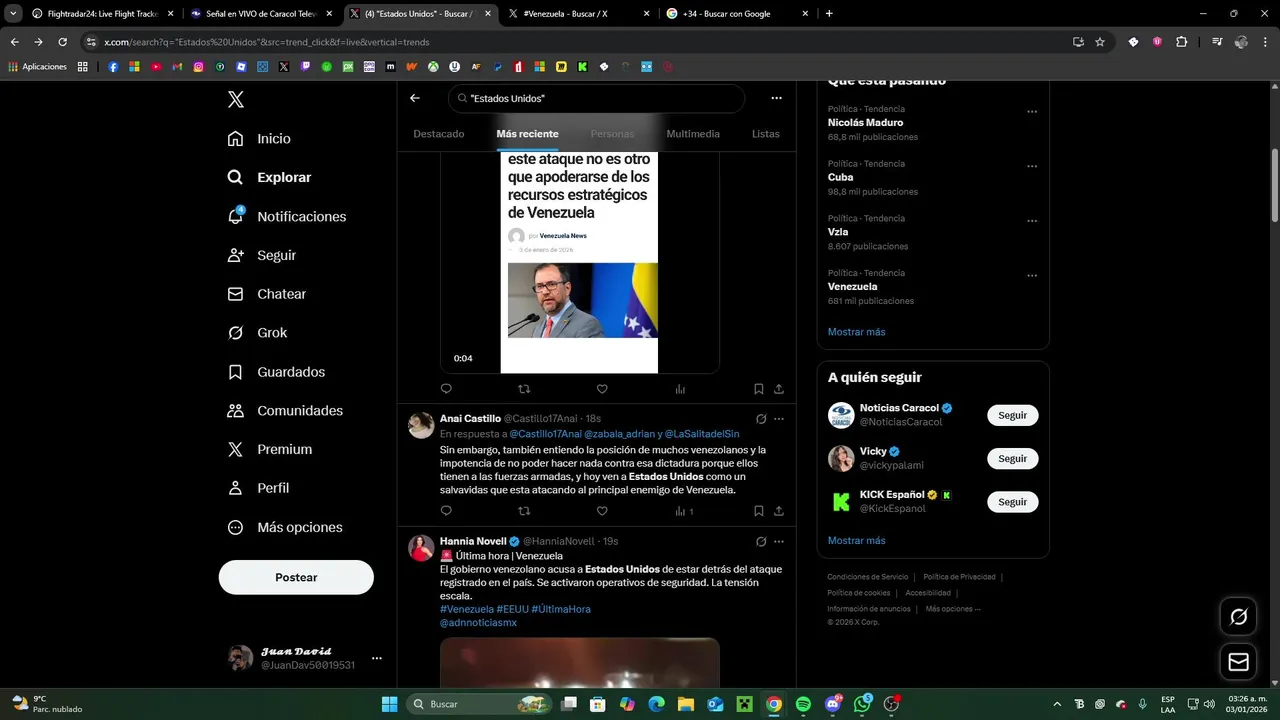Follow KICK Español
The image size is (1280, 720).
[1012, 502]
